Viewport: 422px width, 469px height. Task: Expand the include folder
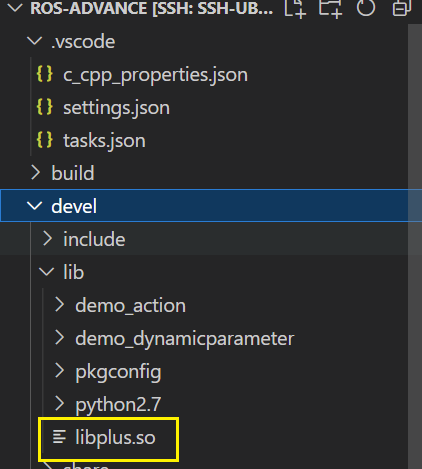(x=47, y=239)
